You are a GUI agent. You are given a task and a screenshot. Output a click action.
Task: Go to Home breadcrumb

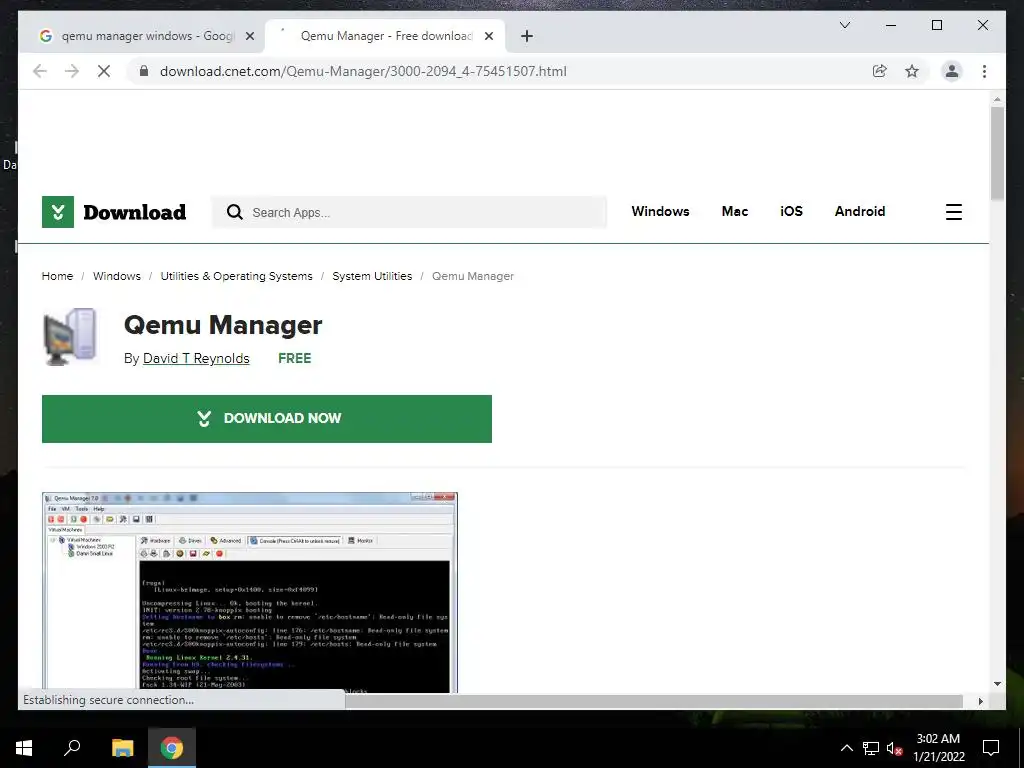(x=57, y=276)
